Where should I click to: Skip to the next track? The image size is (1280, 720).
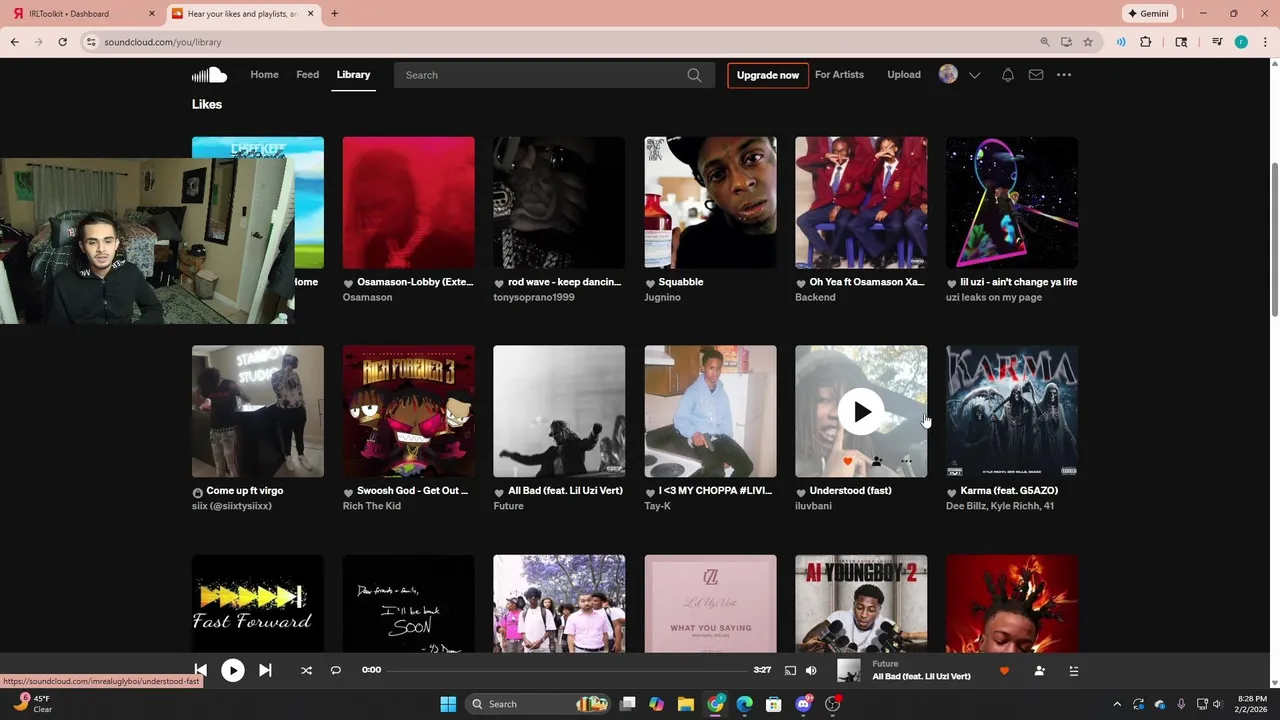tap(265, 670)
